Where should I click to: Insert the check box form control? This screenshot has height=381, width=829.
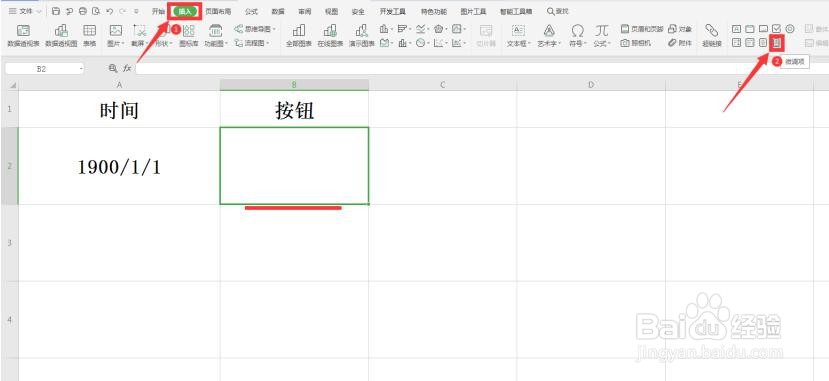[x=776, y=29]
